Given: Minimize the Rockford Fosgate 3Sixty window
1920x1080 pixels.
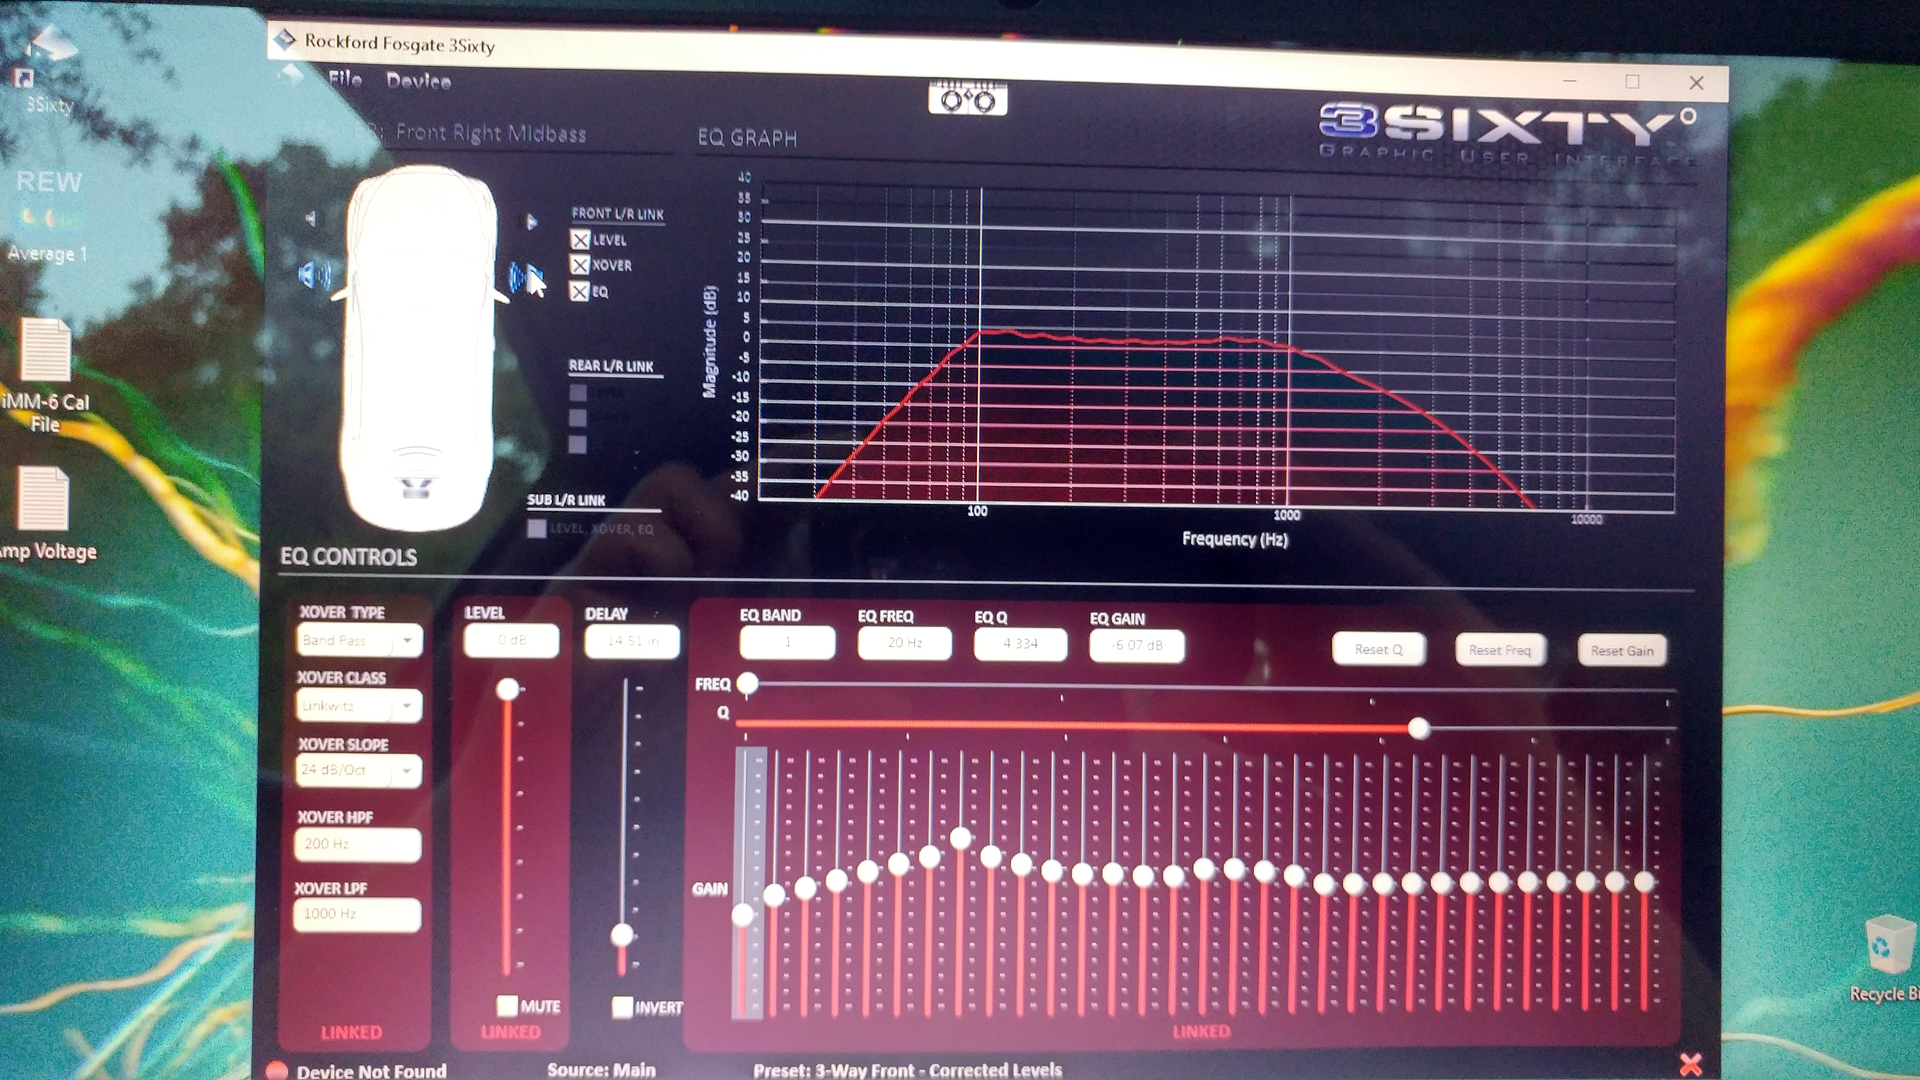Looking at the screenshot, I should click(1569, 81).
